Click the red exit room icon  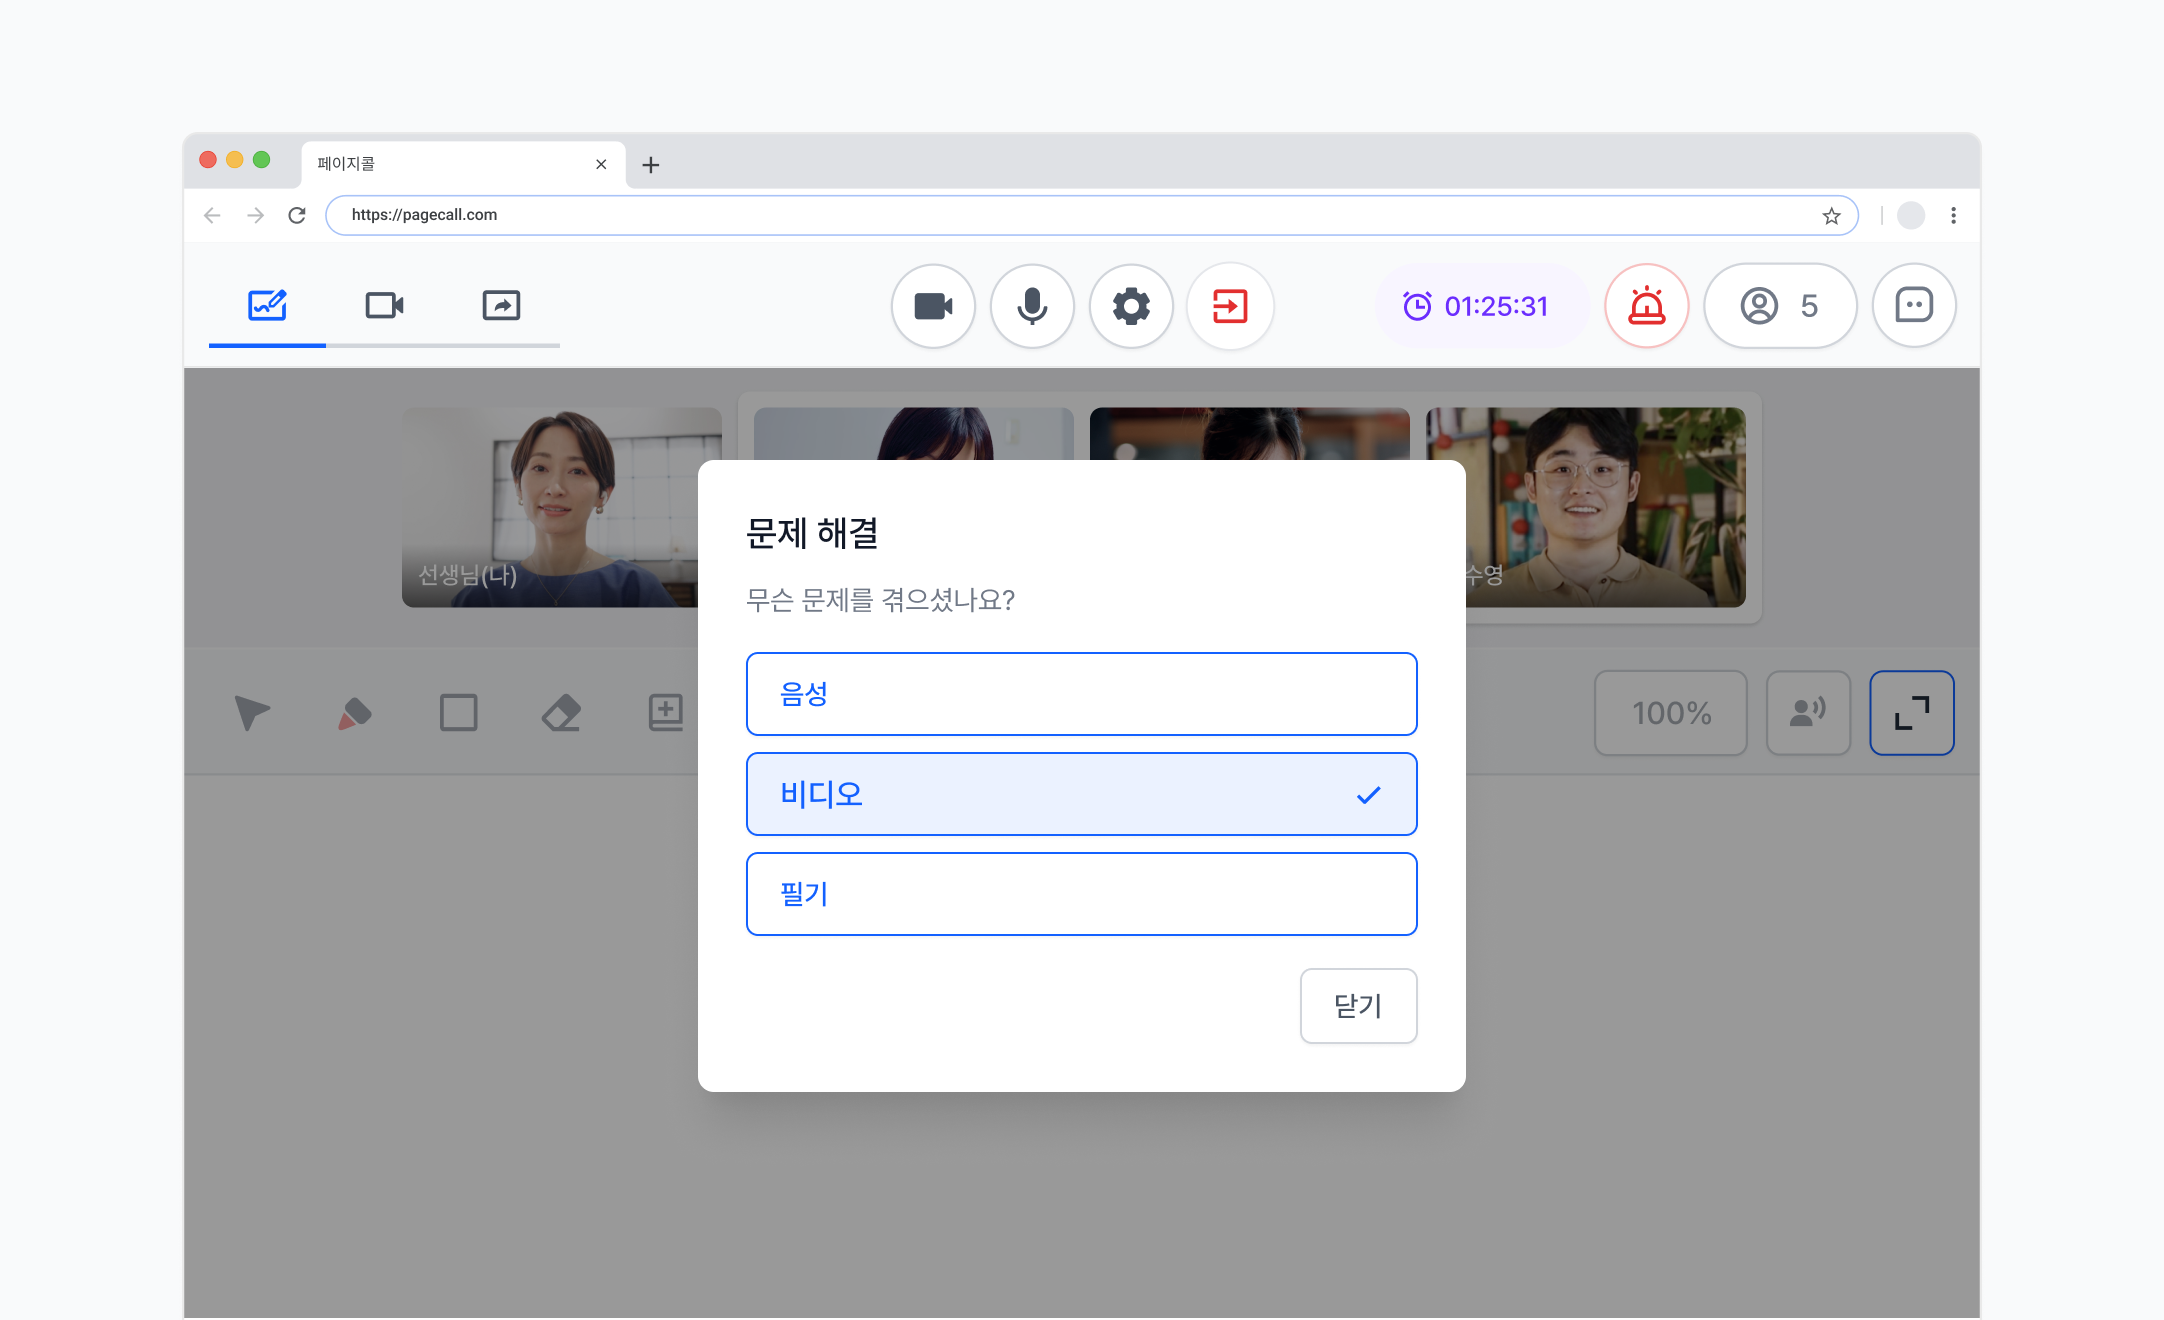pos(1230,306)
